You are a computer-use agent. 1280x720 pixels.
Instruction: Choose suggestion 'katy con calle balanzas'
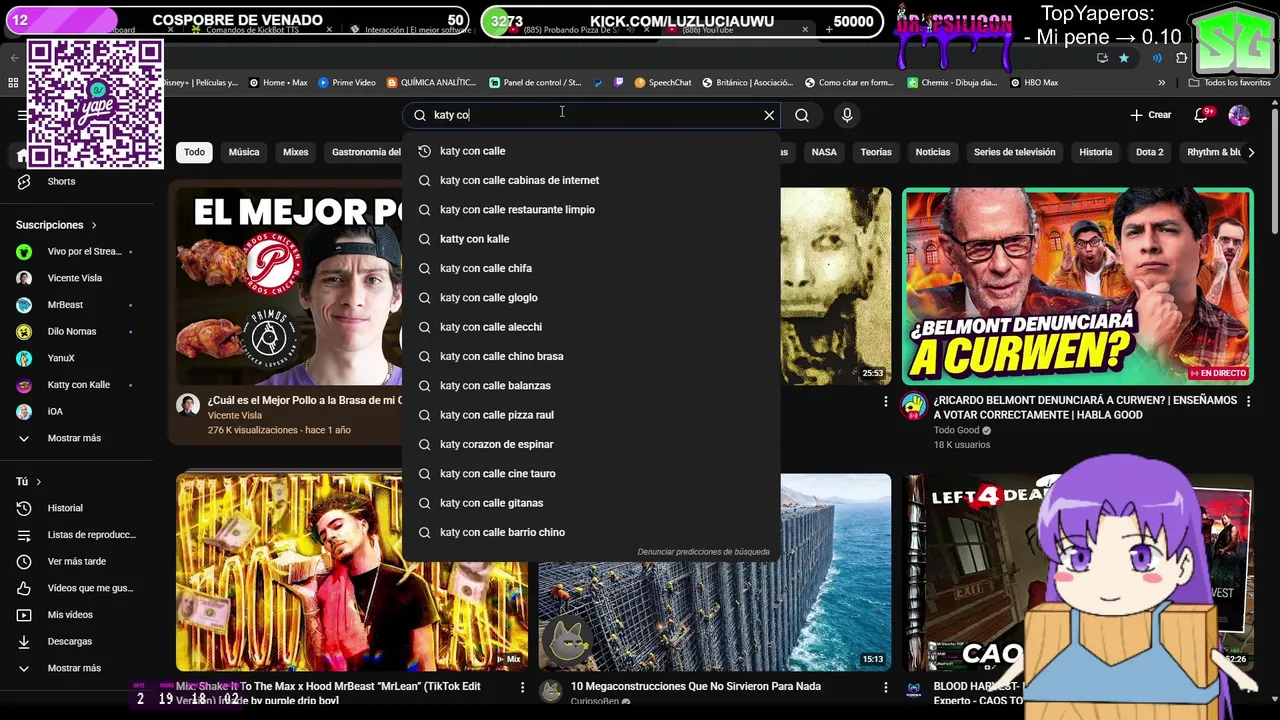591,386
